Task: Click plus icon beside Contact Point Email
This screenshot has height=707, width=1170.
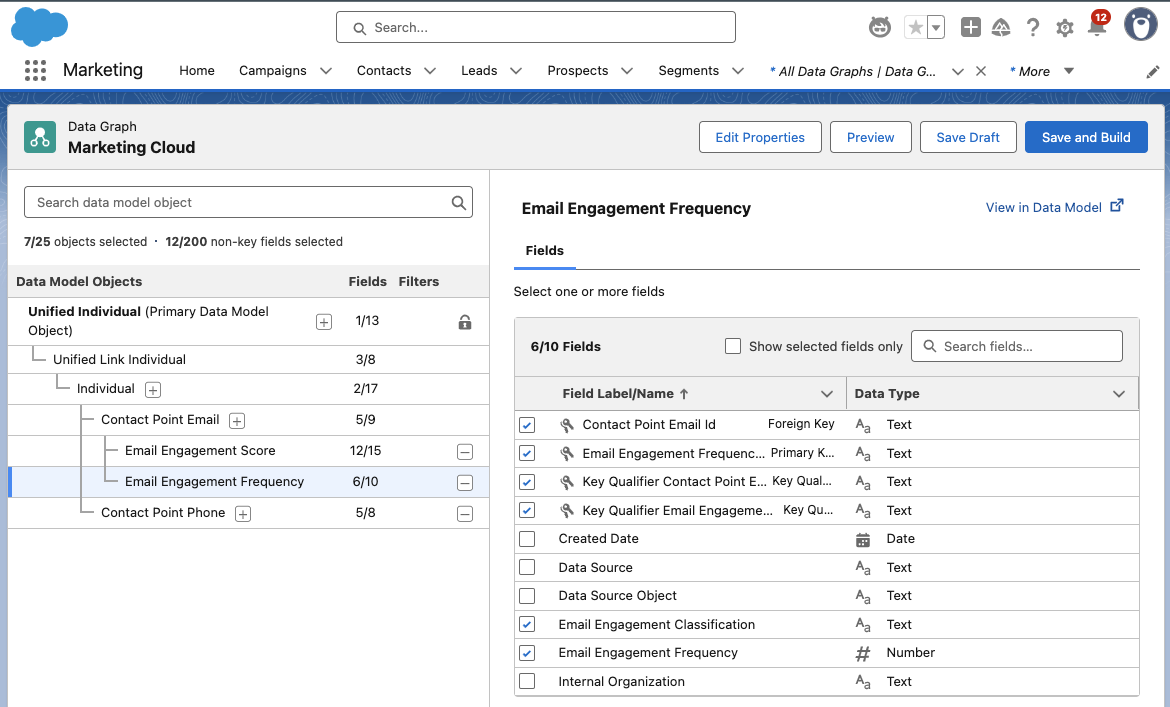Action: (x=237, y=421)
